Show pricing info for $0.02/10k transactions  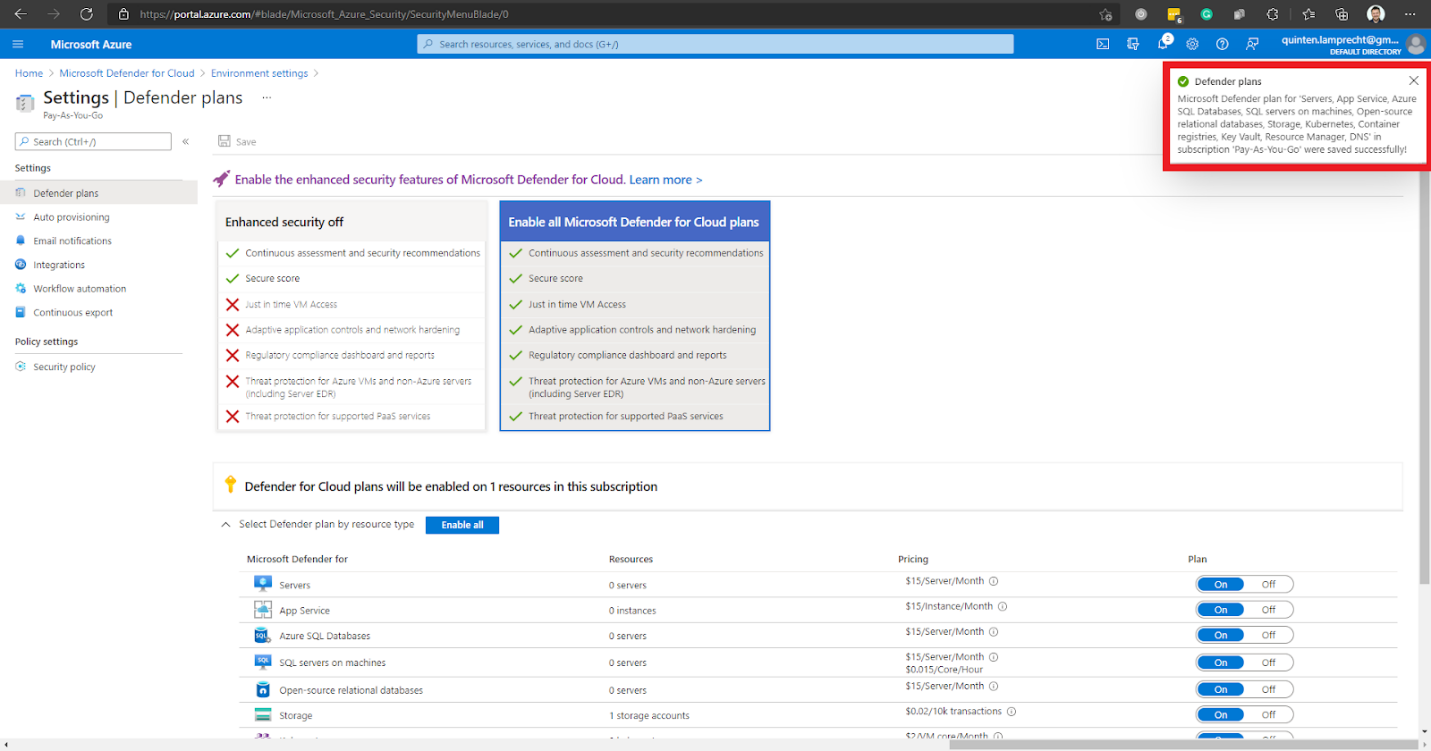[1011, 712]
